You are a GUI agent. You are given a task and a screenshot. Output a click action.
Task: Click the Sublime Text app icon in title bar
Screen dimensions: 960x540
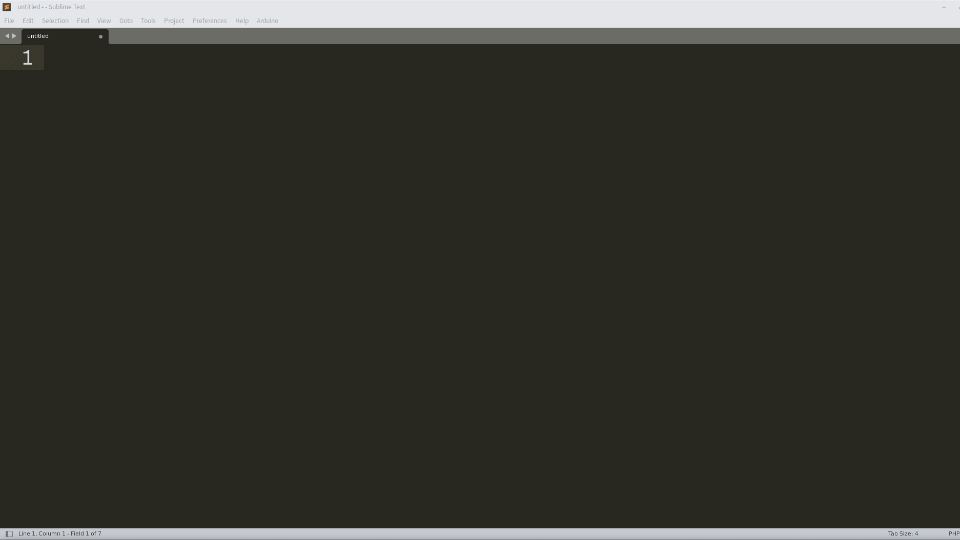(x=7, y=7)
